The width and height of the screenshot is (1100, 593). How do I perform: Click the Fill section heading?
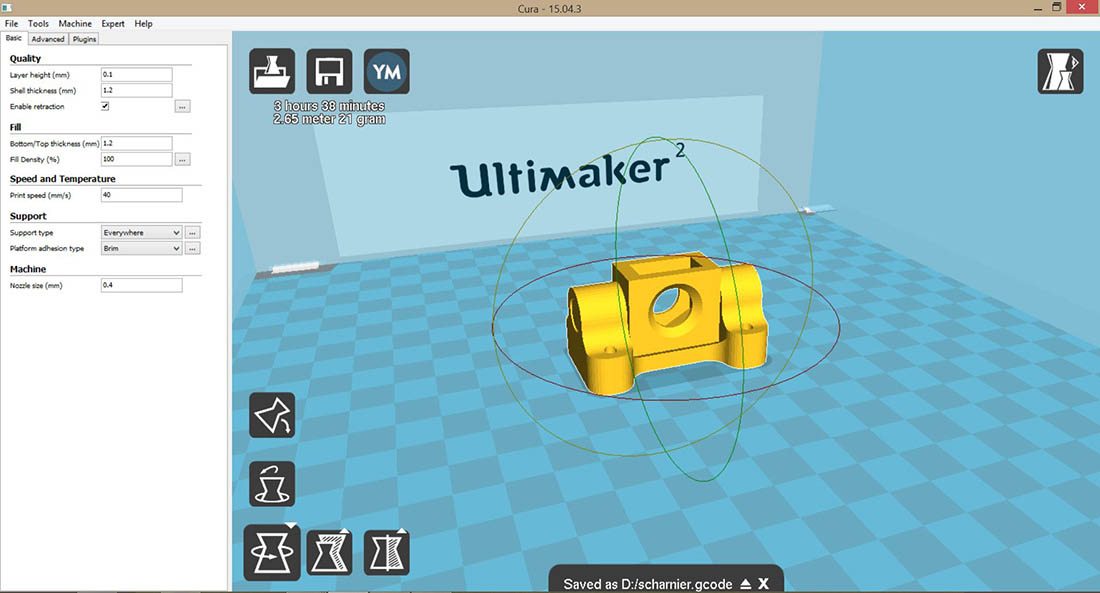[x=15, y=127]
